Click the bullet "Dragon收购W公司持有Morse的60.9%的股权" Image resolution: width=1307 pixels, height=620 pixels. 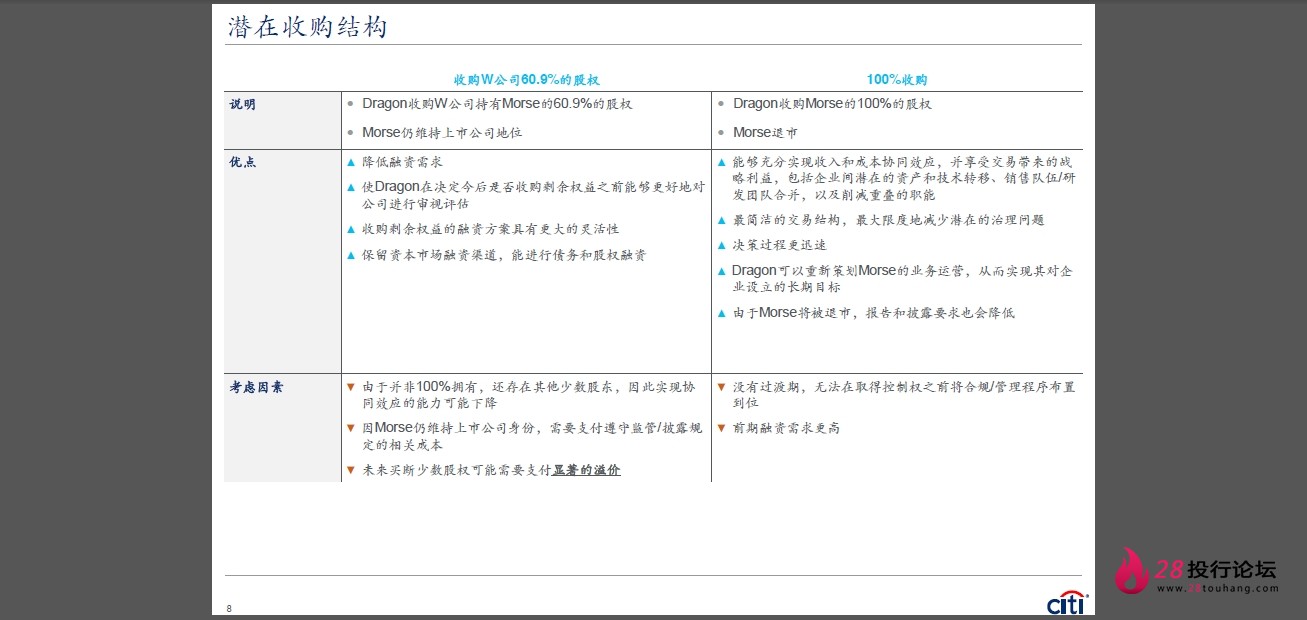coord(497,104)
